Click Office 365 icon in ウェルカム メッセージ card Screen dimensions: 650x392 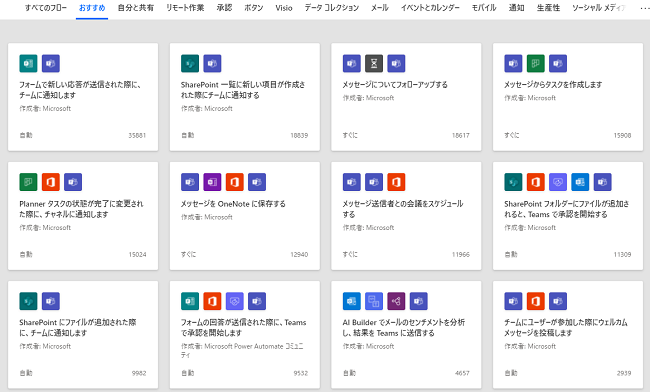[536, 301]
